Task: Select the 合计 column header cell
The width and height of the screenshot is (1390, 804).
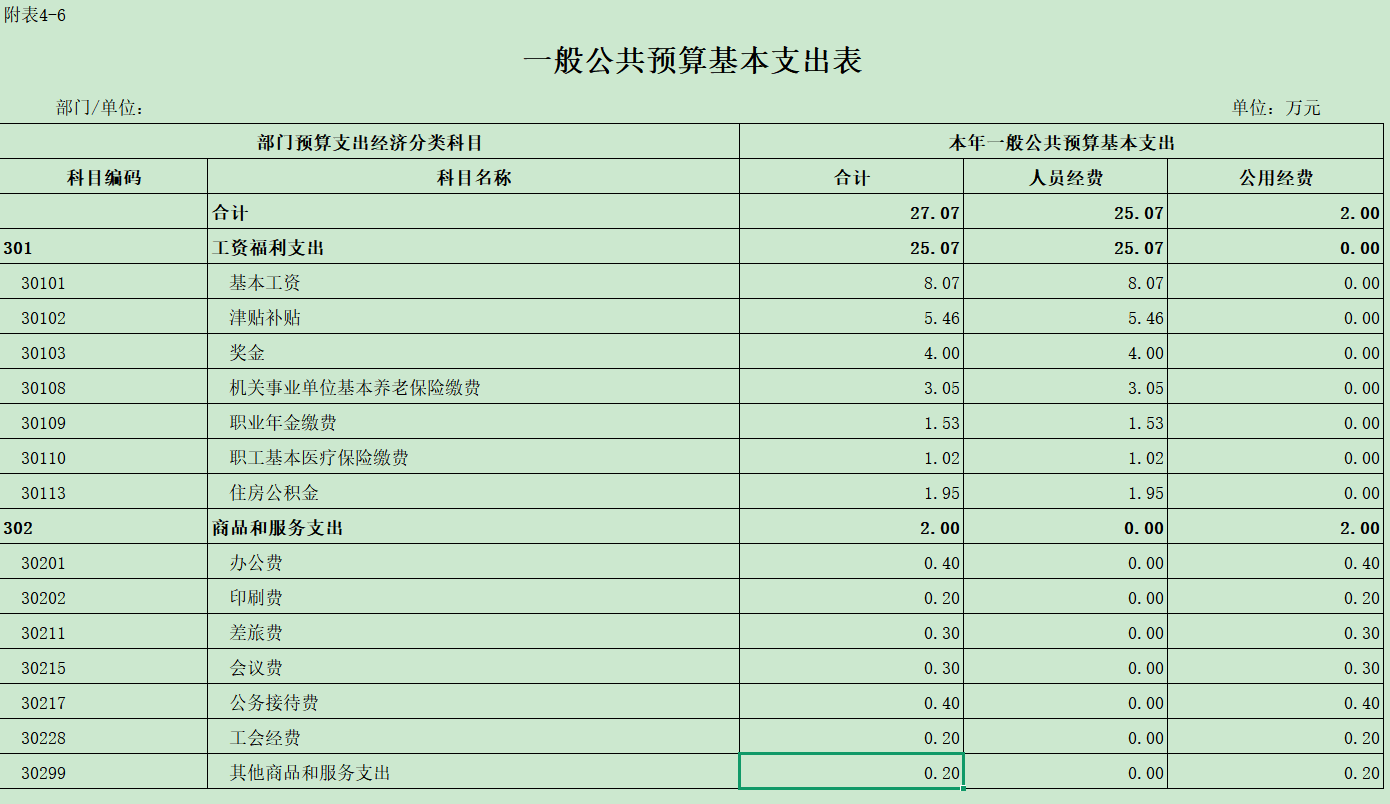Action: pyautogui.click(x=852, y=177)
